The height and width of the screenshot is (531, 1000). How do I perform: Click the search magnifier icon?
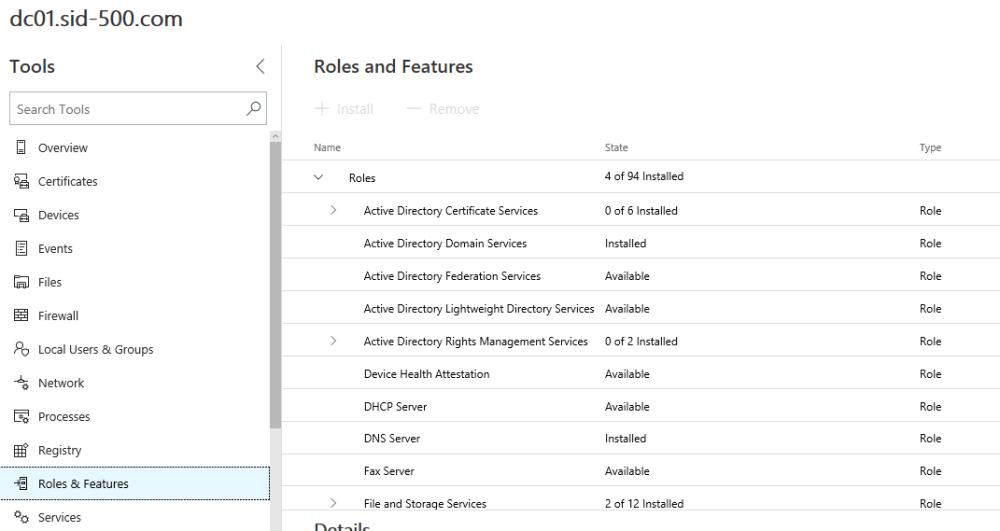coord(254,108)
